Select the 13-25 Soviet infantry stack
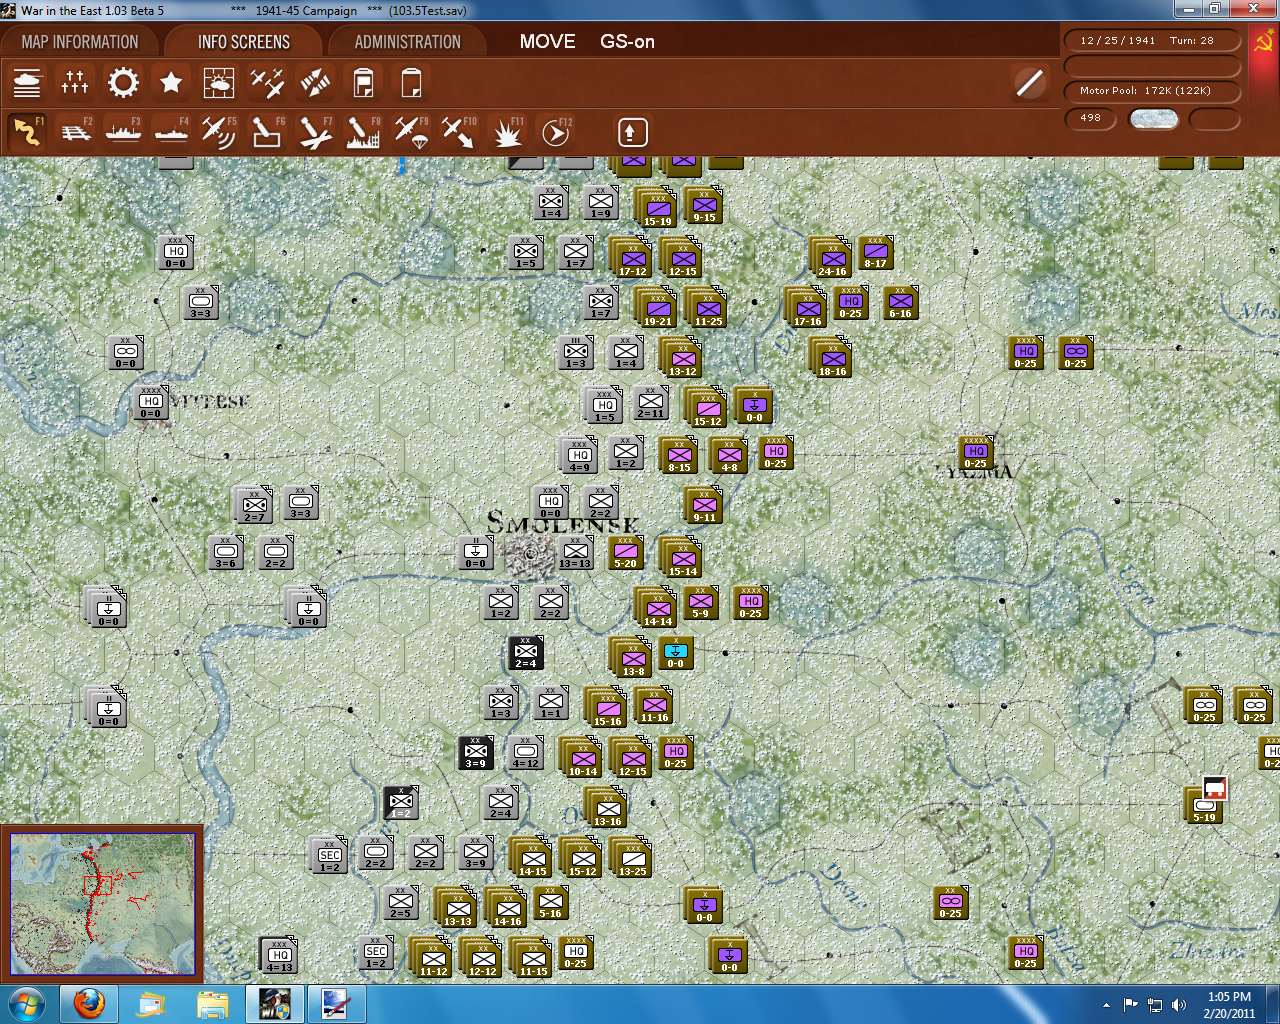Image resolution: width=1280 pixels, height=1024 pixels. 632,858
